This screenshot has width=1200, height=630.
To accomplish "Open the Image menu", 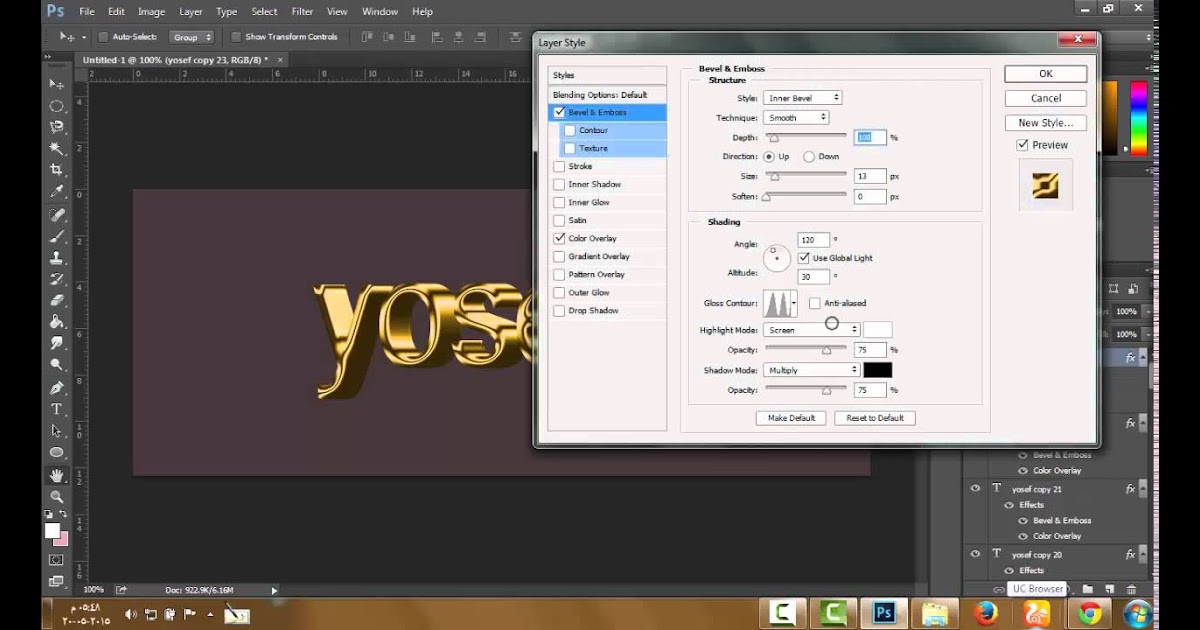I will [x=151, y=12].
